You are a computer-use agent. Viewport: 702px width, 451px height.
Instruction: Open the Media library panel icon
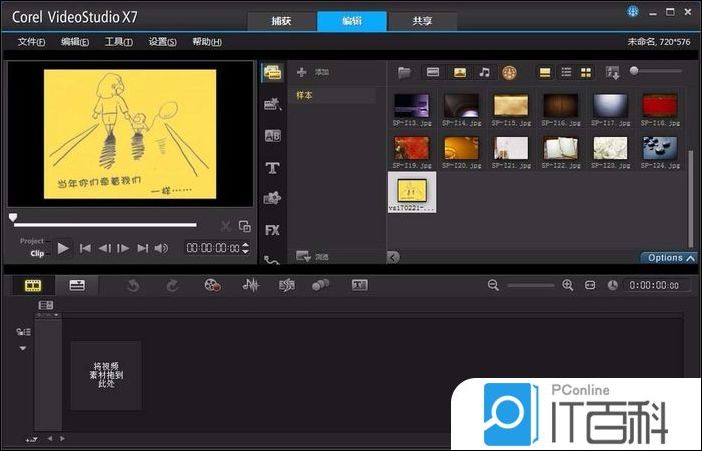click(272, 73)
